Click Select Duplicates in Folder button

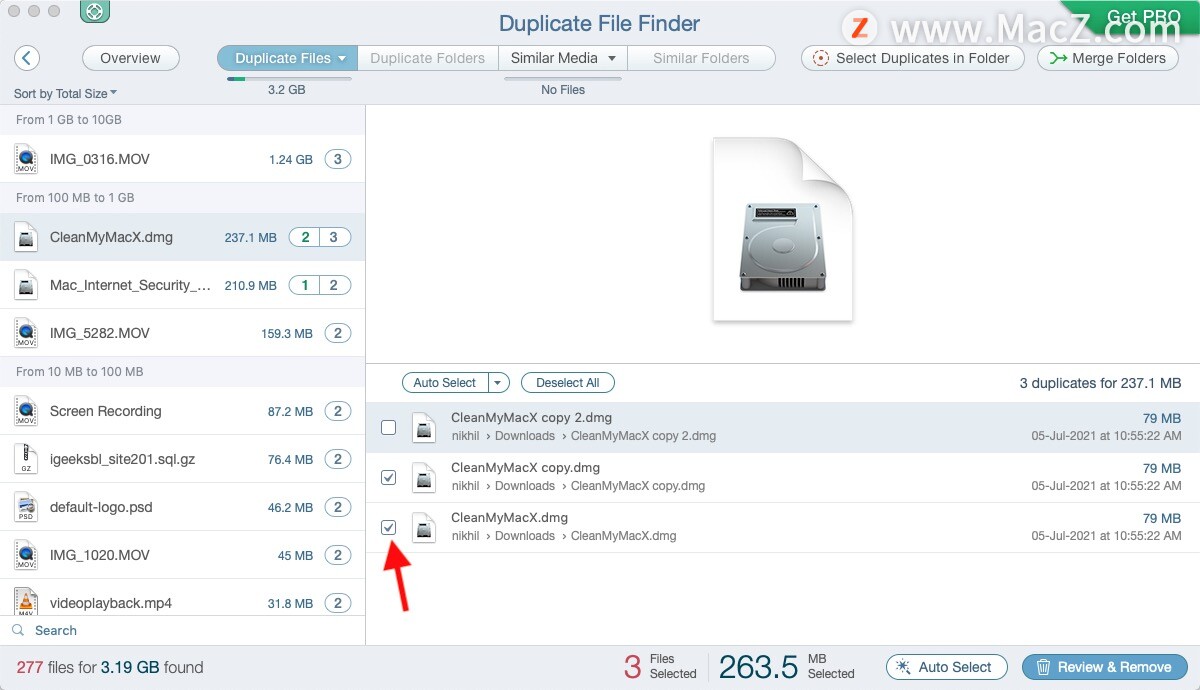pos(912,58)
